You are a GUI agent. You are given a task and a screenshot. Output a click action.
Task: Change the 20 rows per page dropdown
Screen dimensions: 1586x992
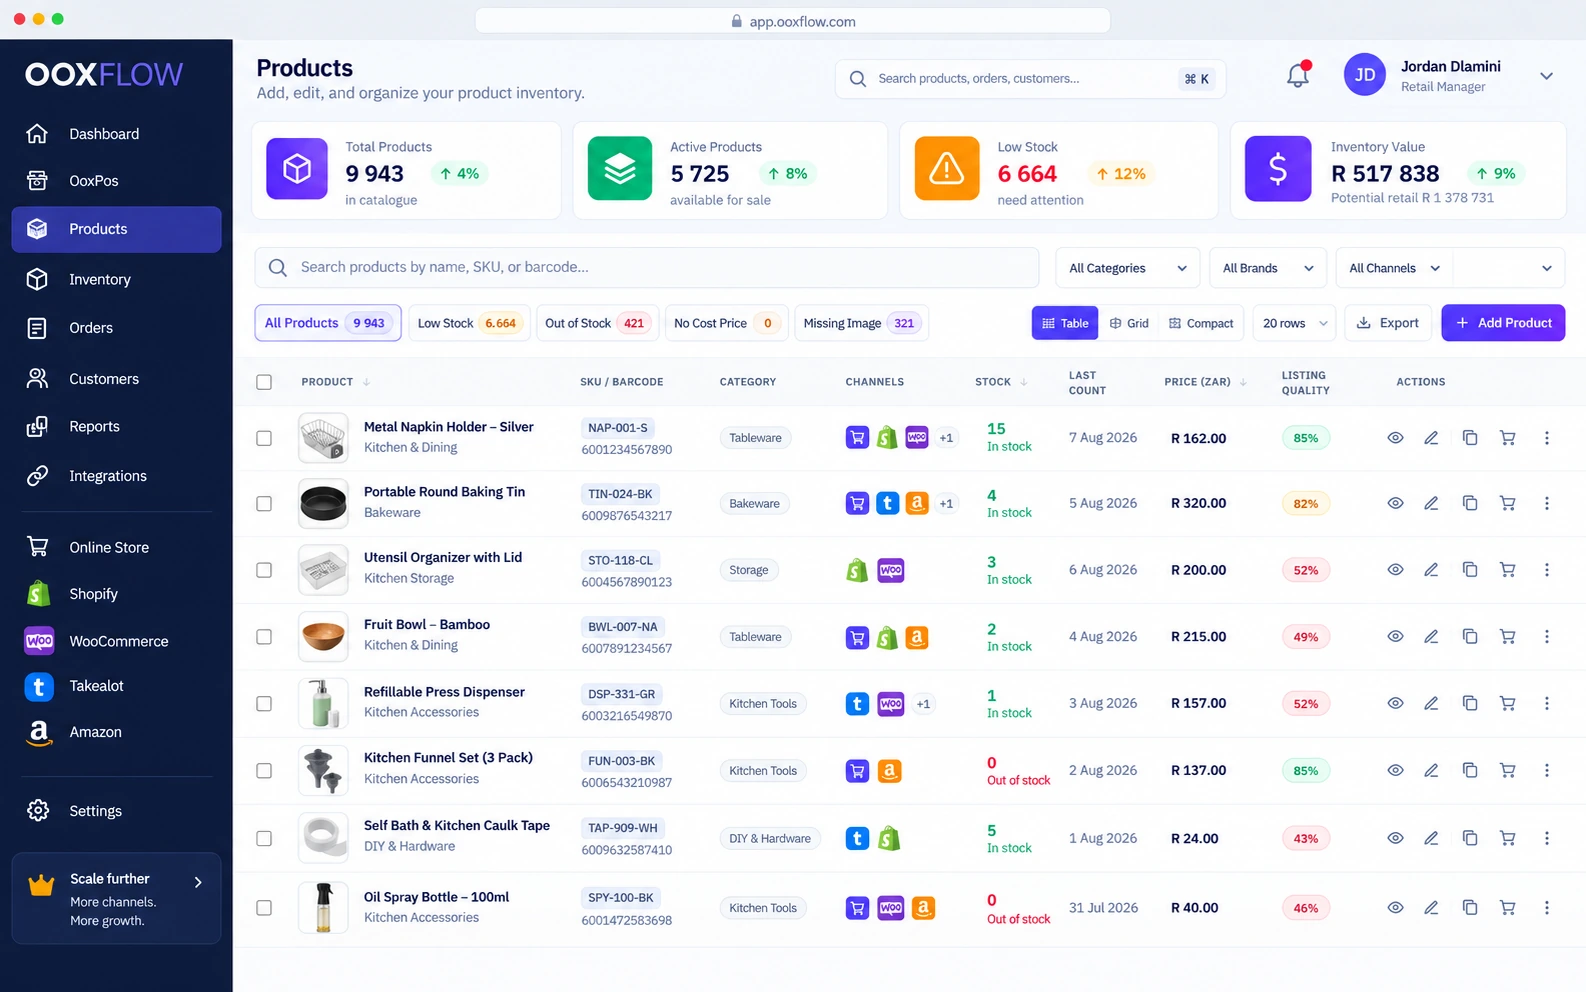coord(1294,323)
